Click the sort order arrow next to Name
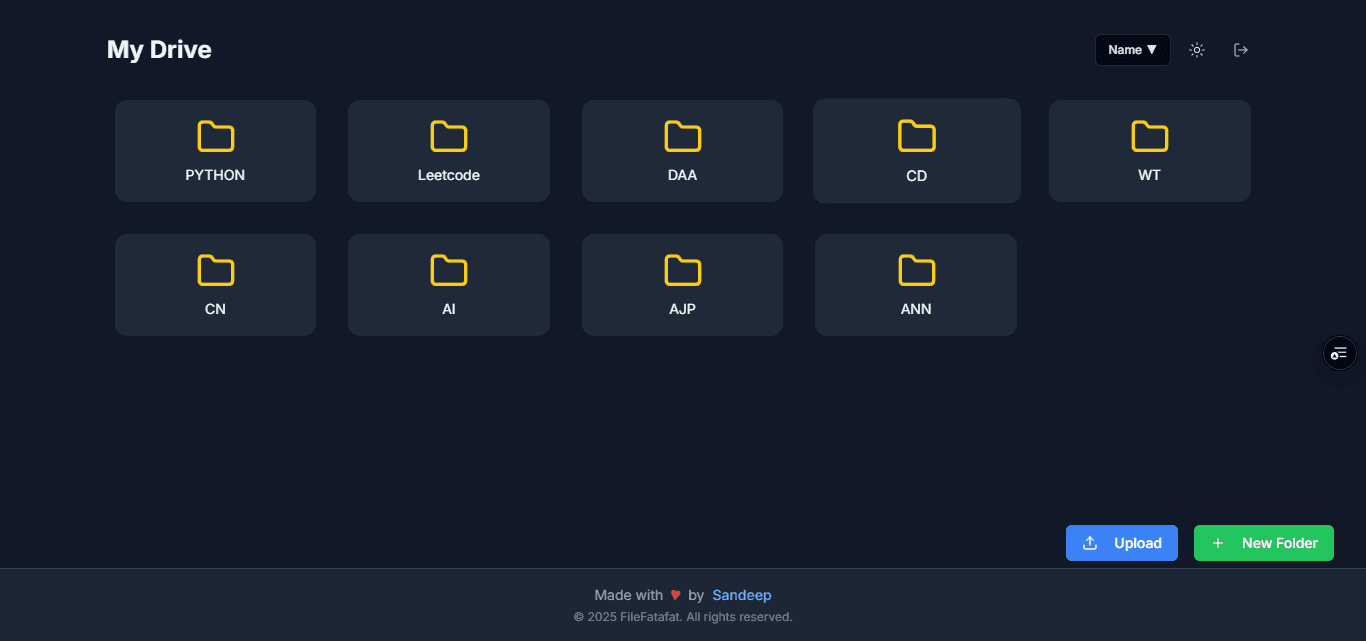 [x=1152, y=49]
